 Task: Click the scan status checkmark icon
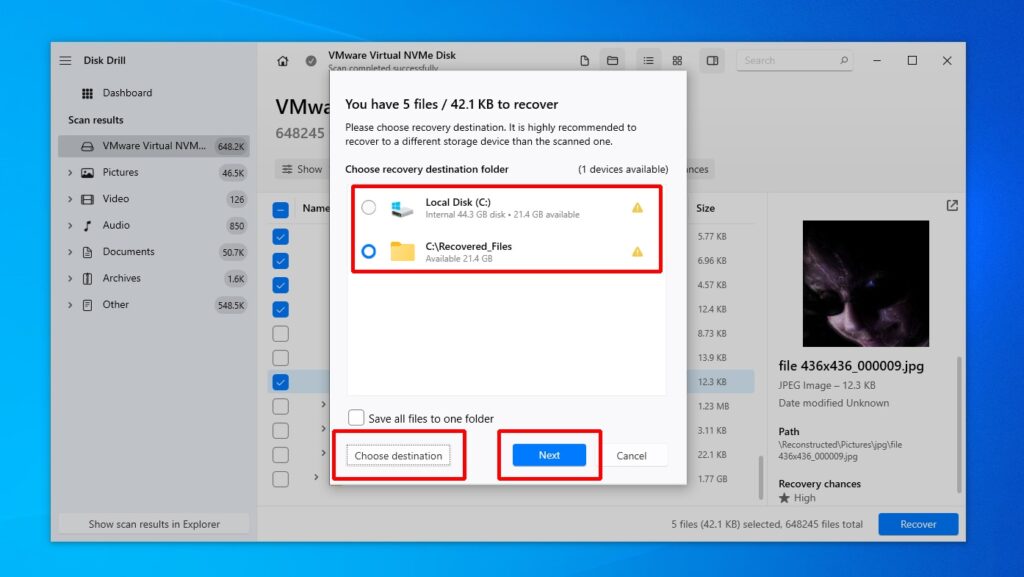click(x=311, y=60)
